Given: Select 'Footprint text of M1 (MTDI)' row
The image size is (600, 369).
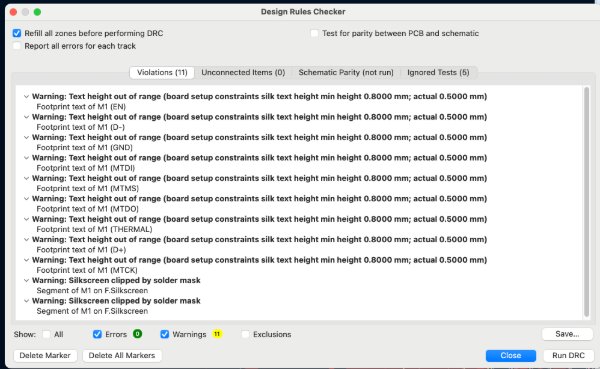Looking at the screenshot, I should (86, 168).
